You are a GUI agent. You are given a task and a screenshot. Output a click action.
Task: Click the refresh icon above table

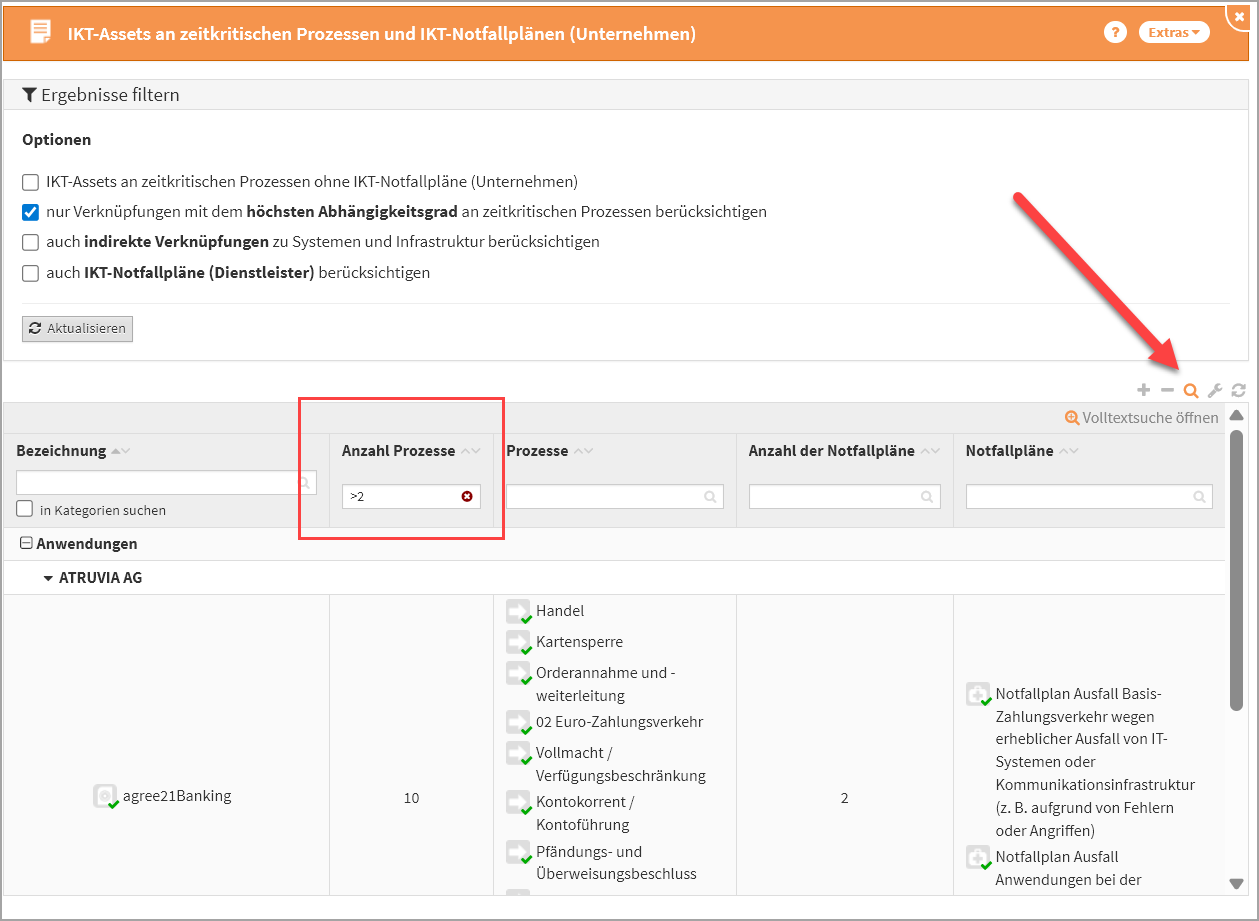point(1238,391)
